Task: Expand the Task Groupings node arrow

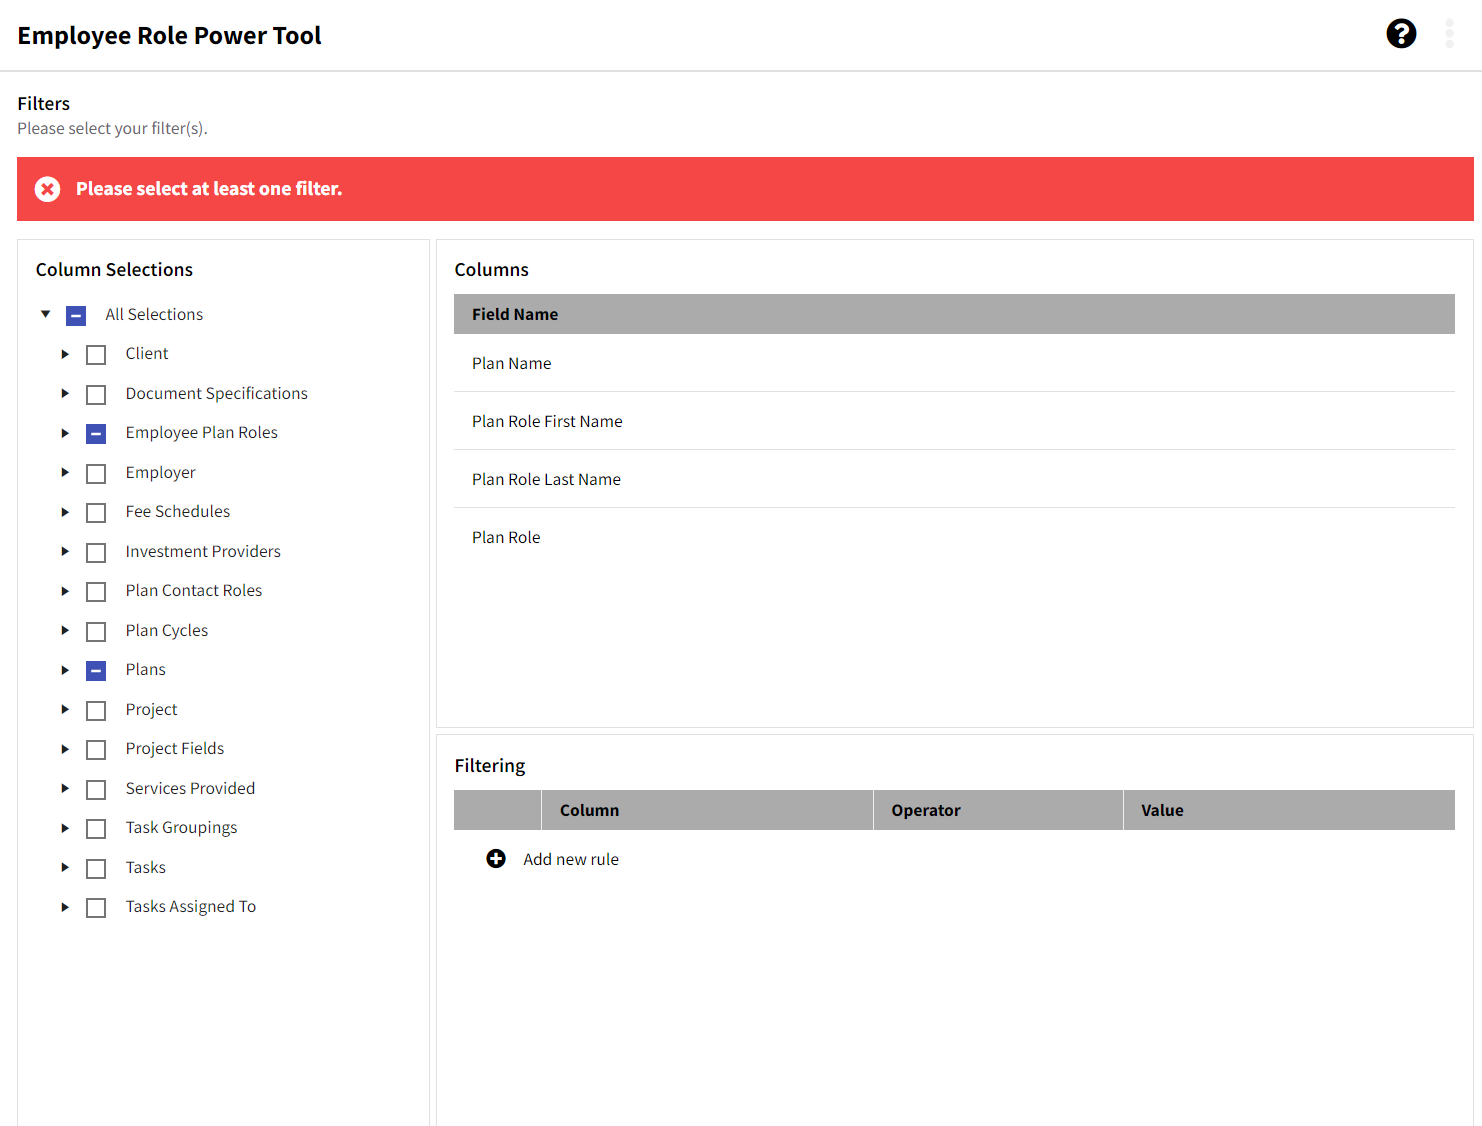Action: point(65,828)
